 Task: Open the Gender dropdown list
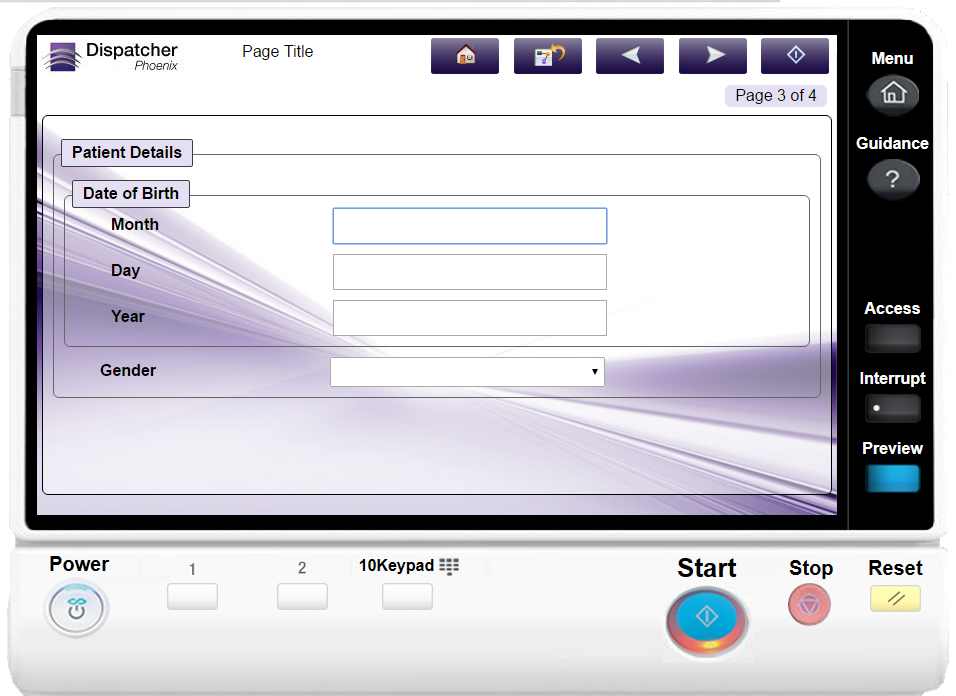click(467, 372)
